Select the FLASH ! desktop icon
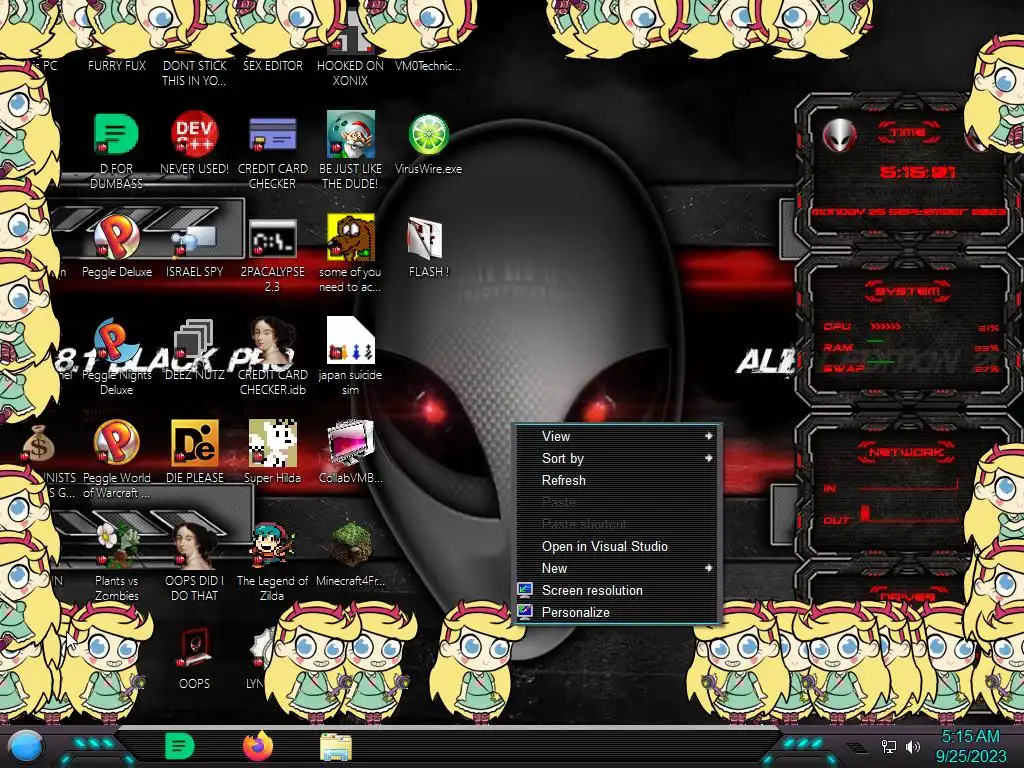This screenshot has width=1024, height=768. click(425, 238)
